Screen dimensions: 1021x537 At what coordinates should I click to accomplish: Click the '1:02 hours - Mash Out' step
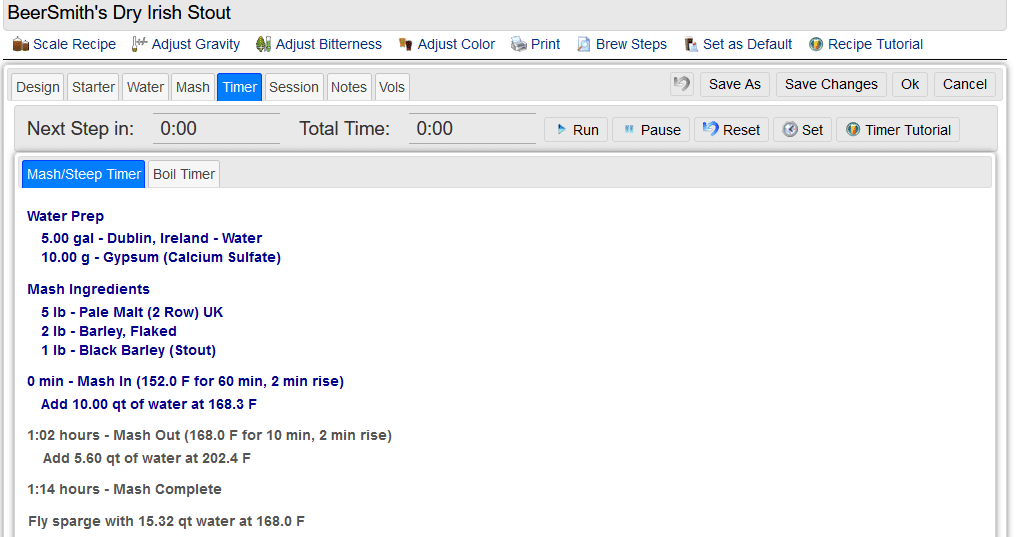coord(209,435)
